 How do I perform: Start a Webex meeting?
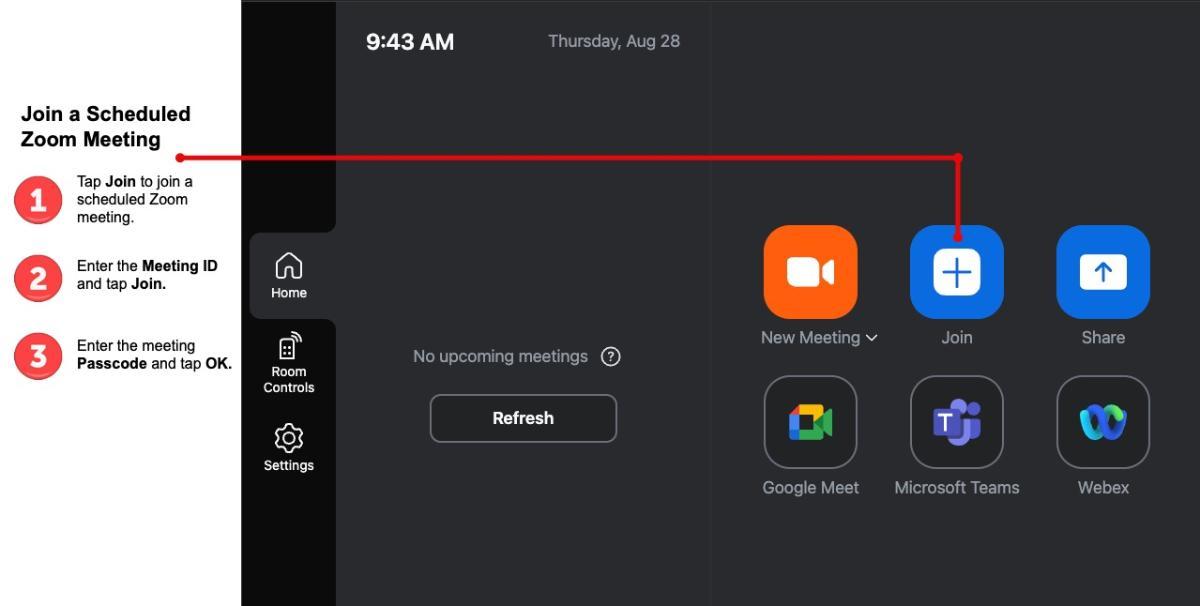pyautogui.click(x=1102, y=422)
